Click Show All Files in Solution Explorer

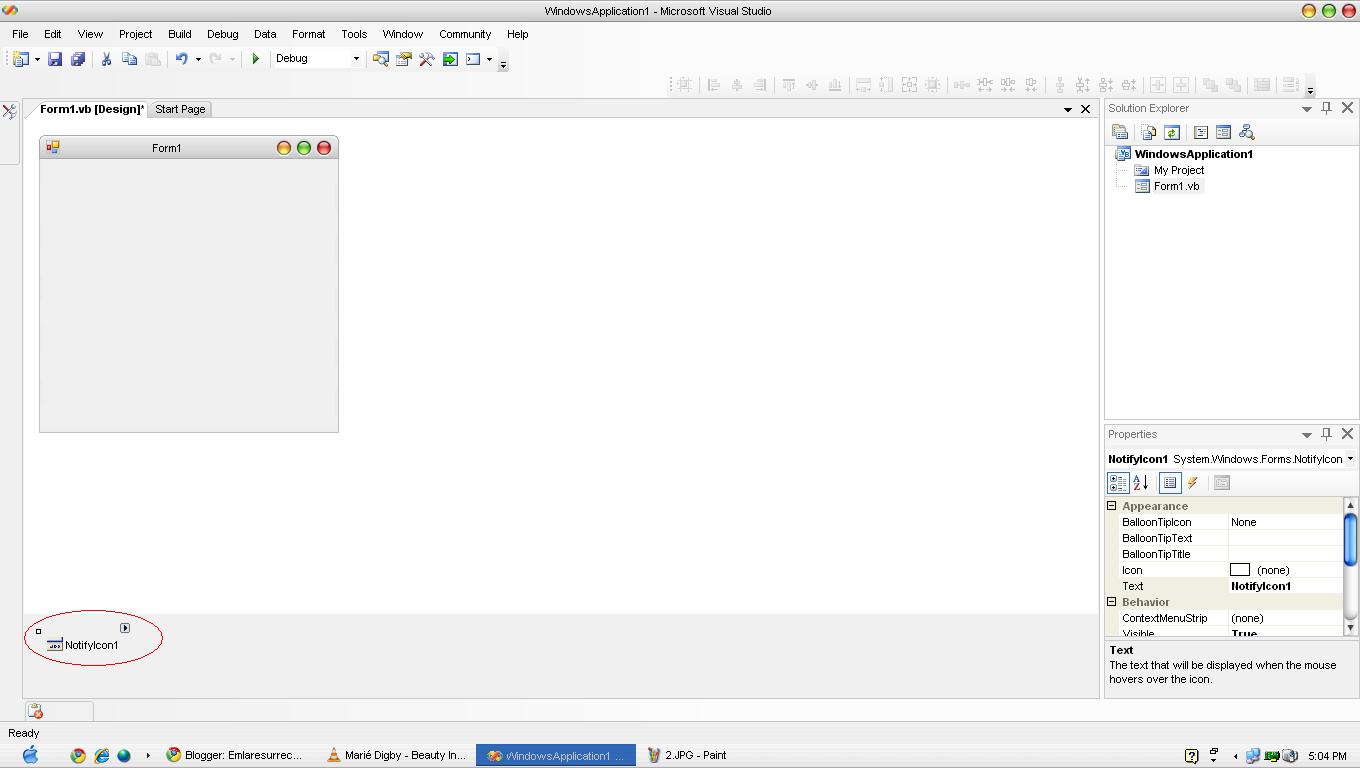click(x=1148, y=132)
